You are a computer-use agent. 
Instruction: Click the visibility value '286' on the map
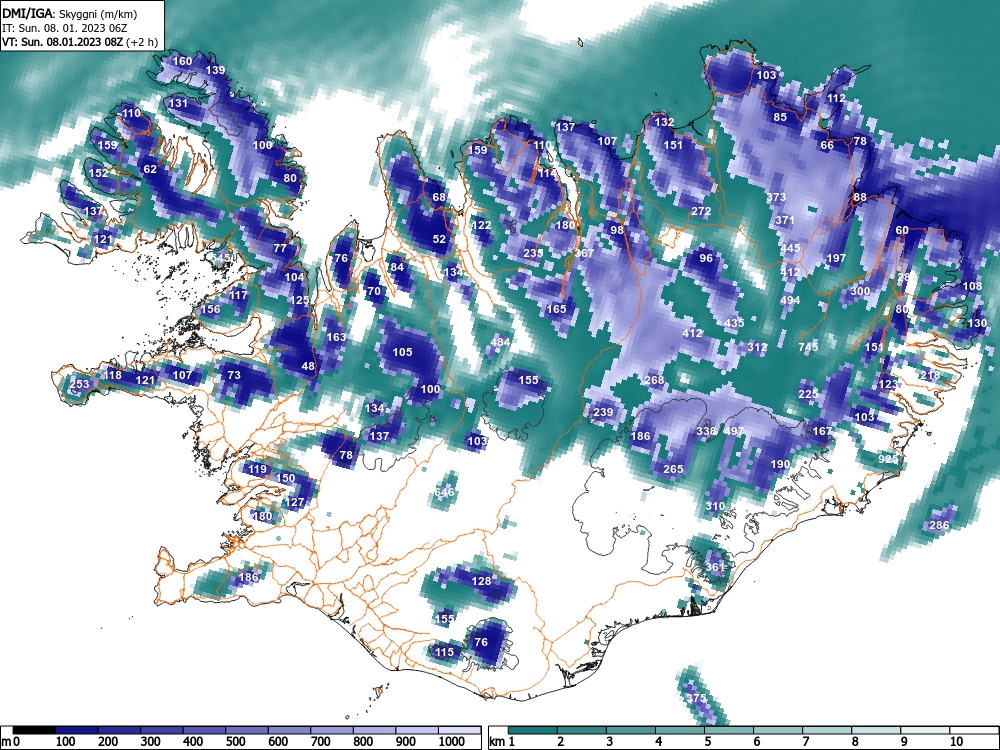pyautogui.click(x=939, y=525)
